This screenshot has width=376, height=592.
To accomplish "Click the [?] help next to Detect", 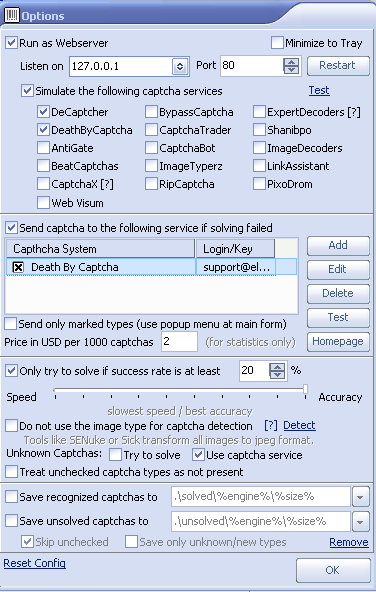I will pyautogui.click(x=271, y=426).
